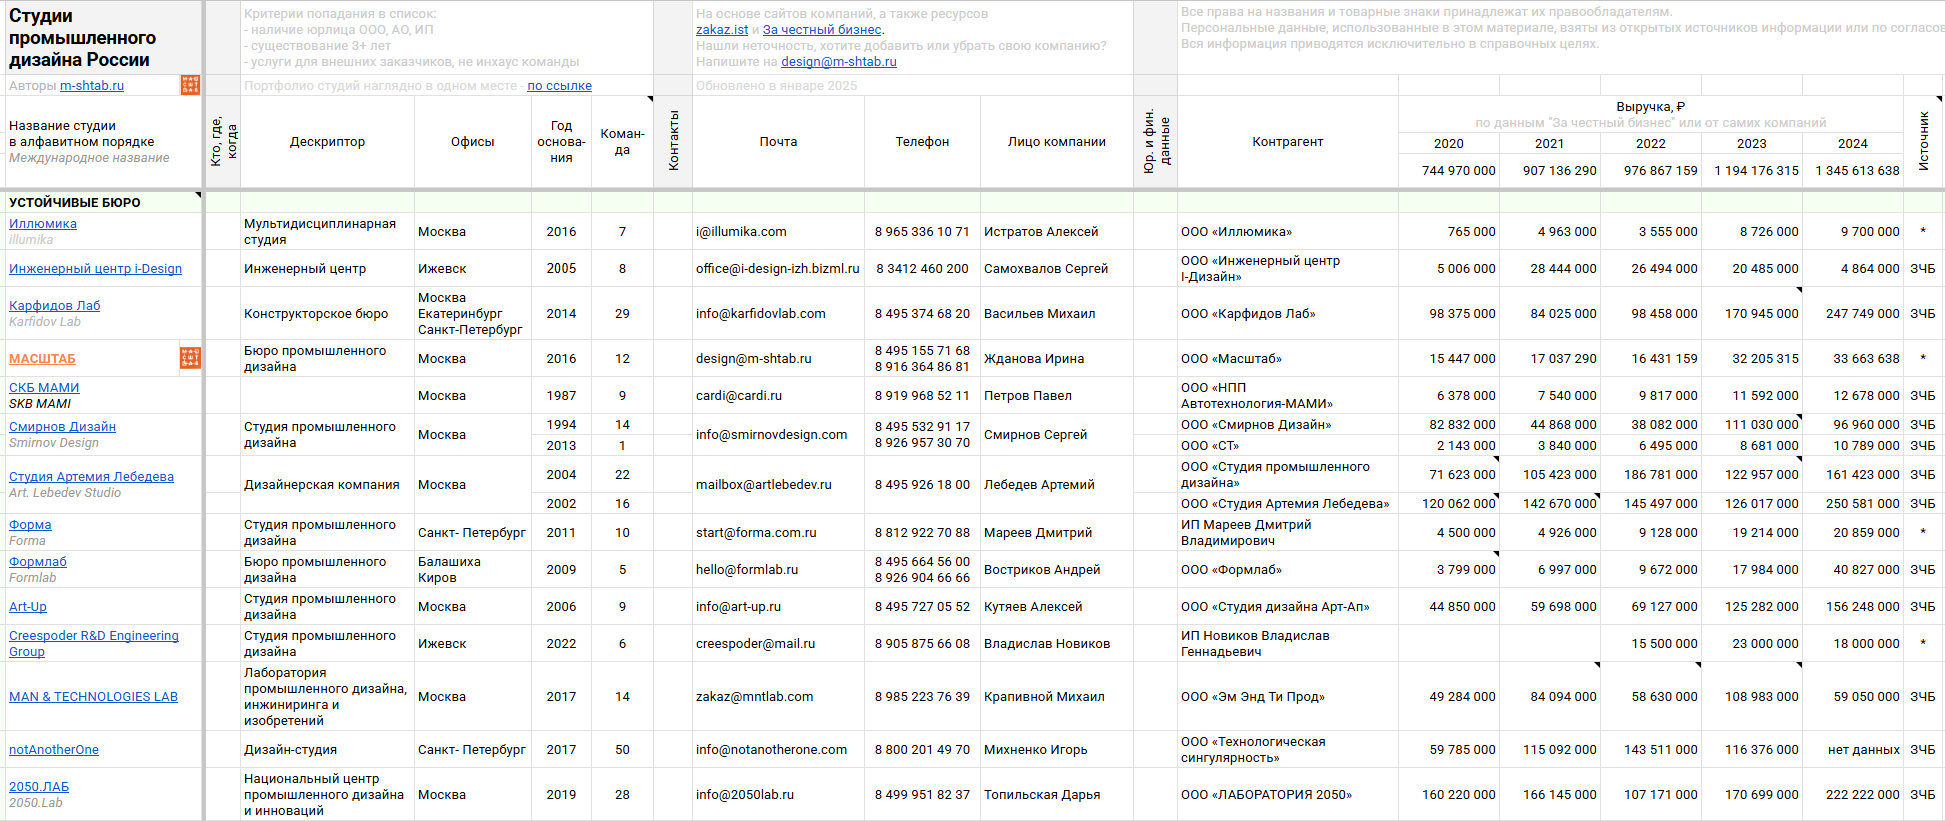The height and width of the screenshot is (821, 1945).
Task: Open the notAnotherOne studio link
Action: click(x=54, y=750)
